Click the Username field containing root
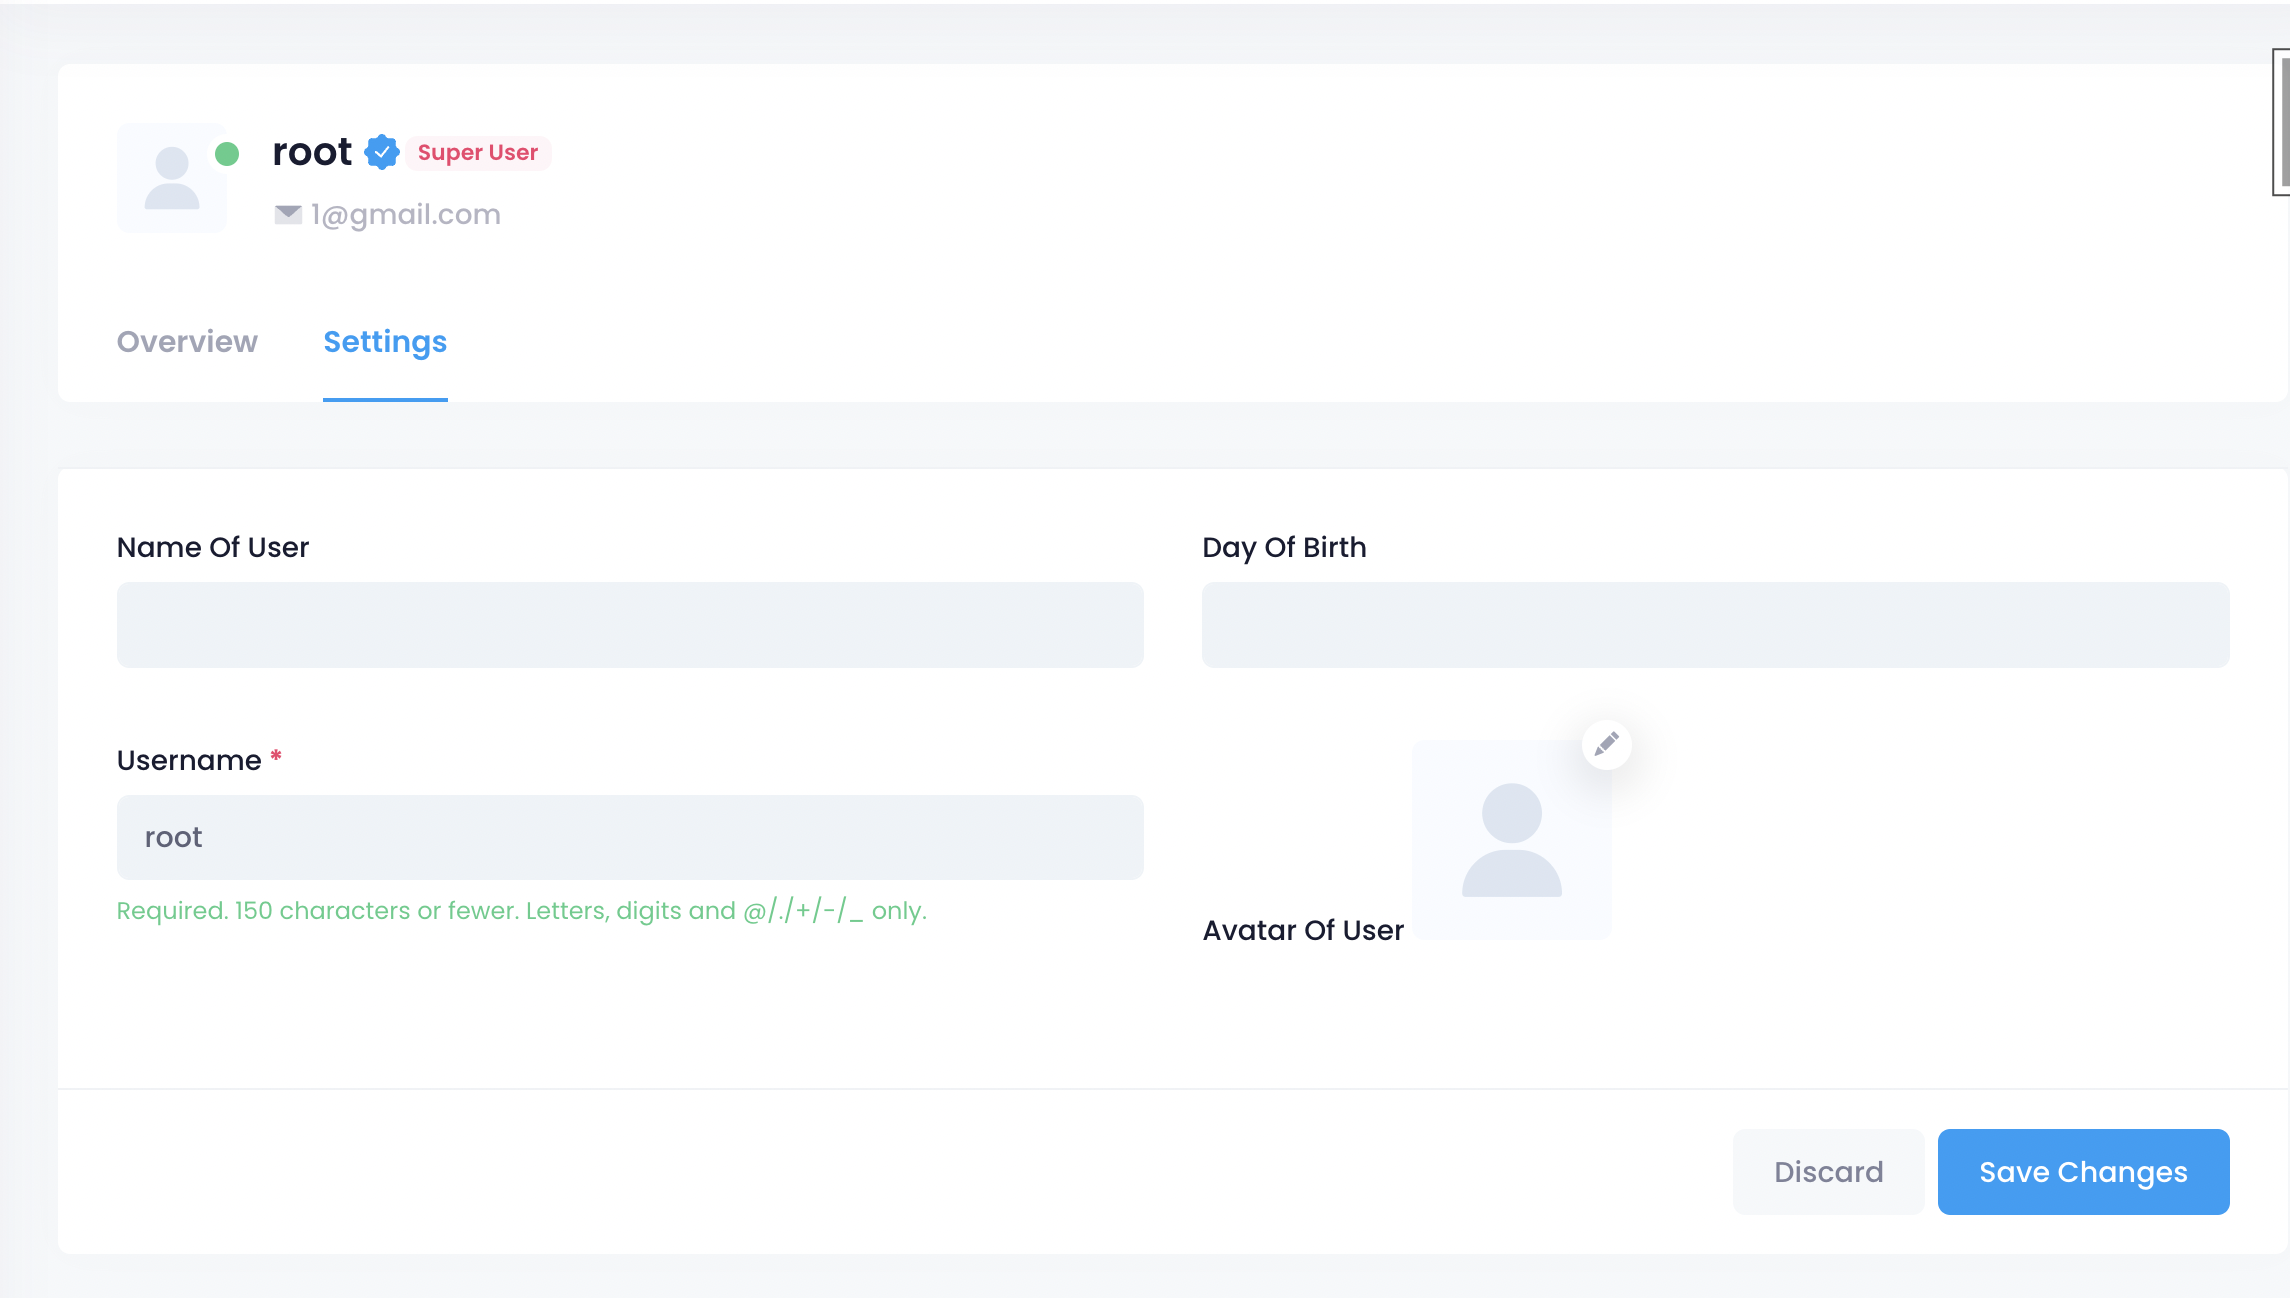The image size is (2290, 1298). 630,837
